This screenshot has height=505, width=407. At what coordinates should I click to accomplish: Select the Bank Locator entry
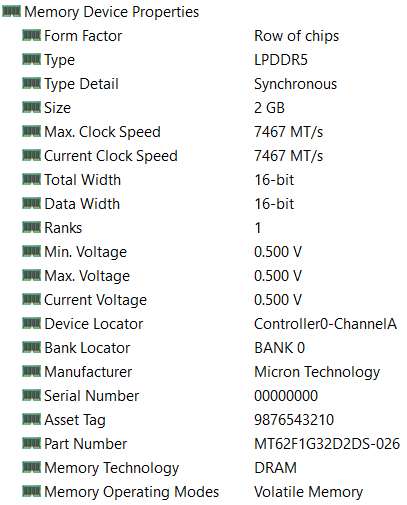click(87, 348)
